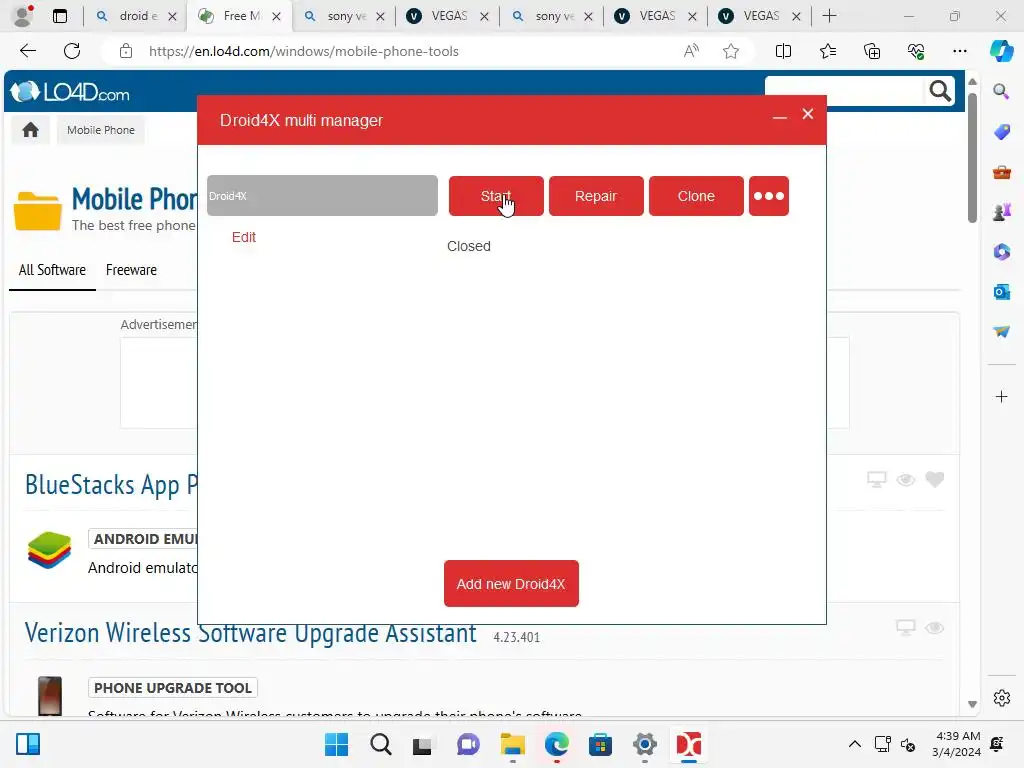Open taskbar Search

click(x=381, y=744)
